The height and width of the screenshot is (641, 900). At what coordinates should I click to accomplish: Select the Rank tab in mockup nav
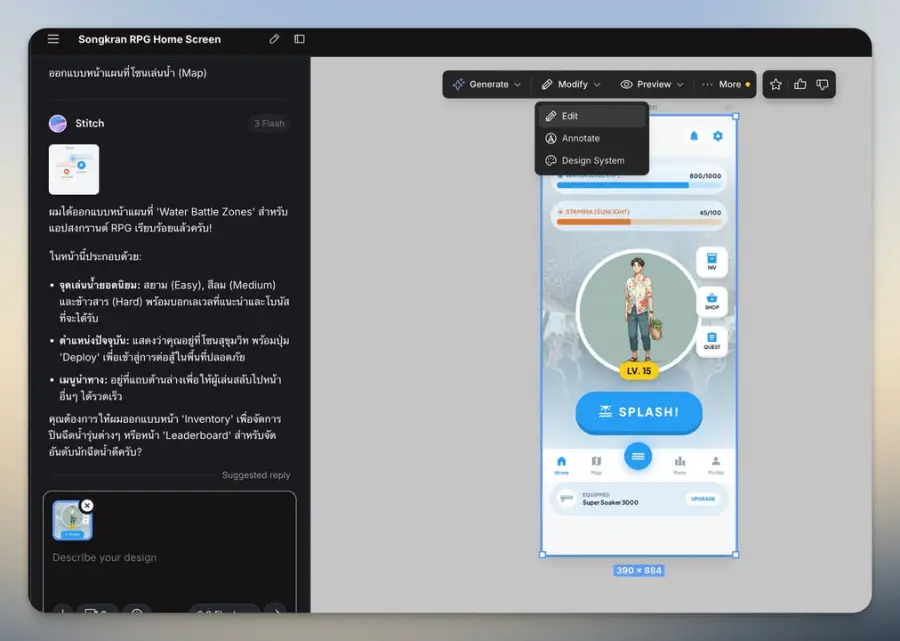click(x=680, y=465)
